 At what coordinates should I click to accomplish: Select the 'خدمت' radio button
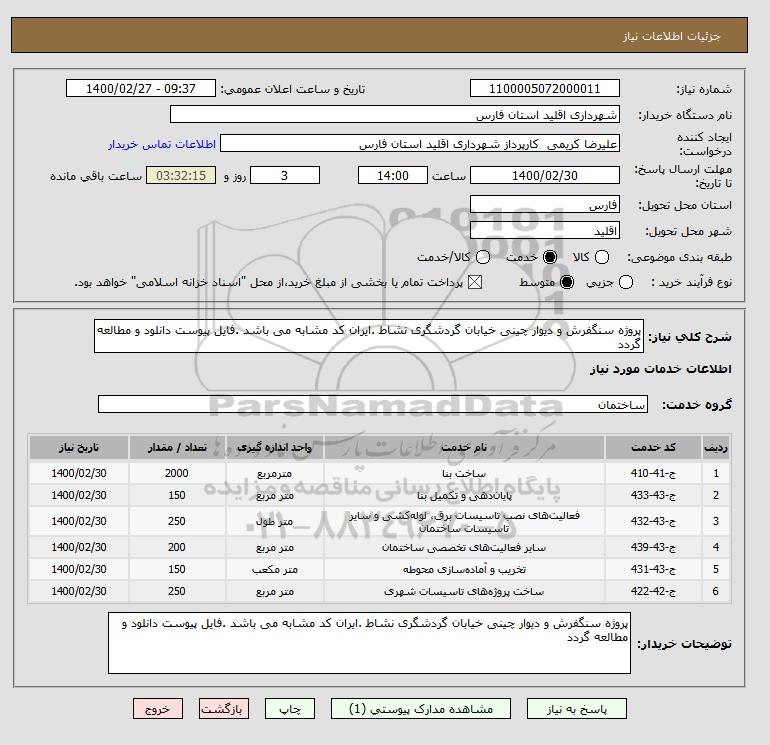pos(550,257)
